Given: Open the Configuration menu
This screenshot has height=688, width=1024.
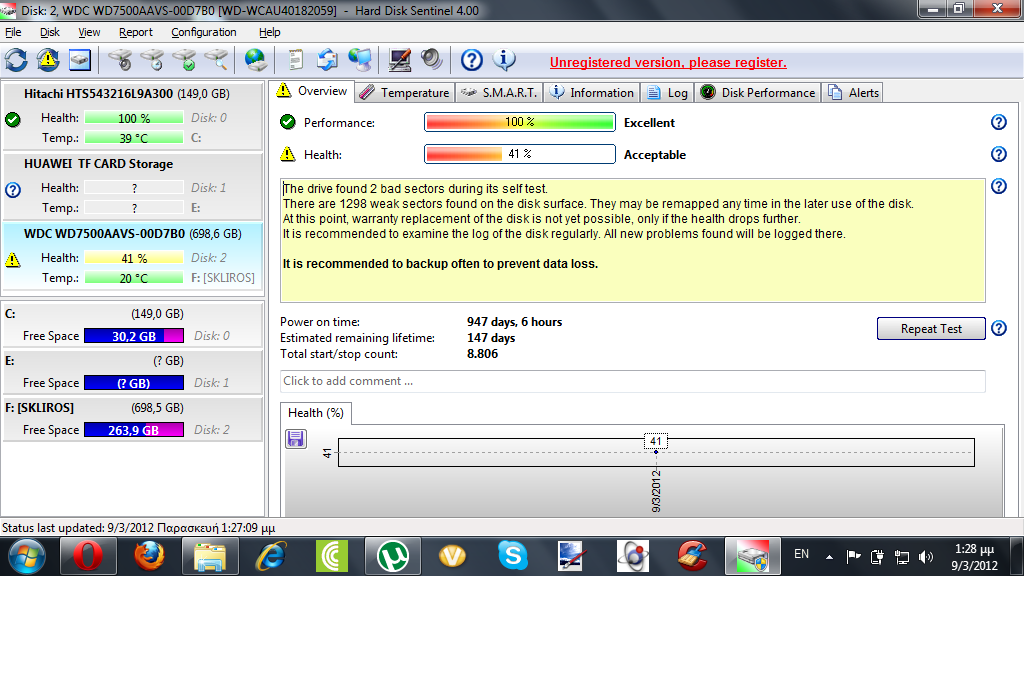Looking at the screenshot, I should (204, 32).
